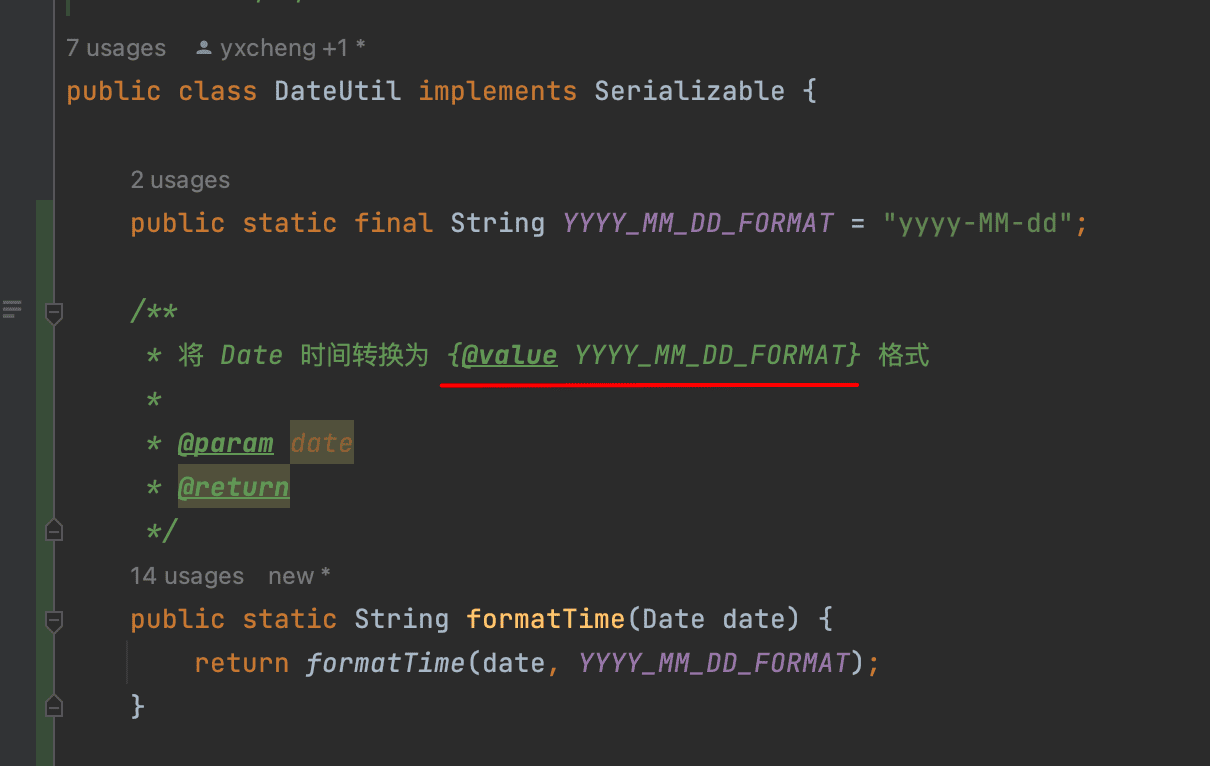Show the '2 usages' inlay hint list
This screenshot has height=766, width=1210.
pos(180,180)
